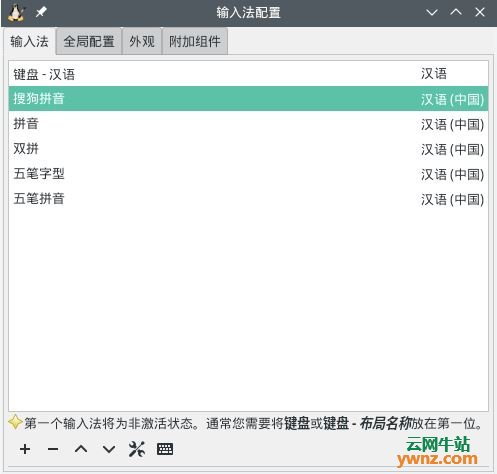Select the 双拼 input method row

(248, 149)
